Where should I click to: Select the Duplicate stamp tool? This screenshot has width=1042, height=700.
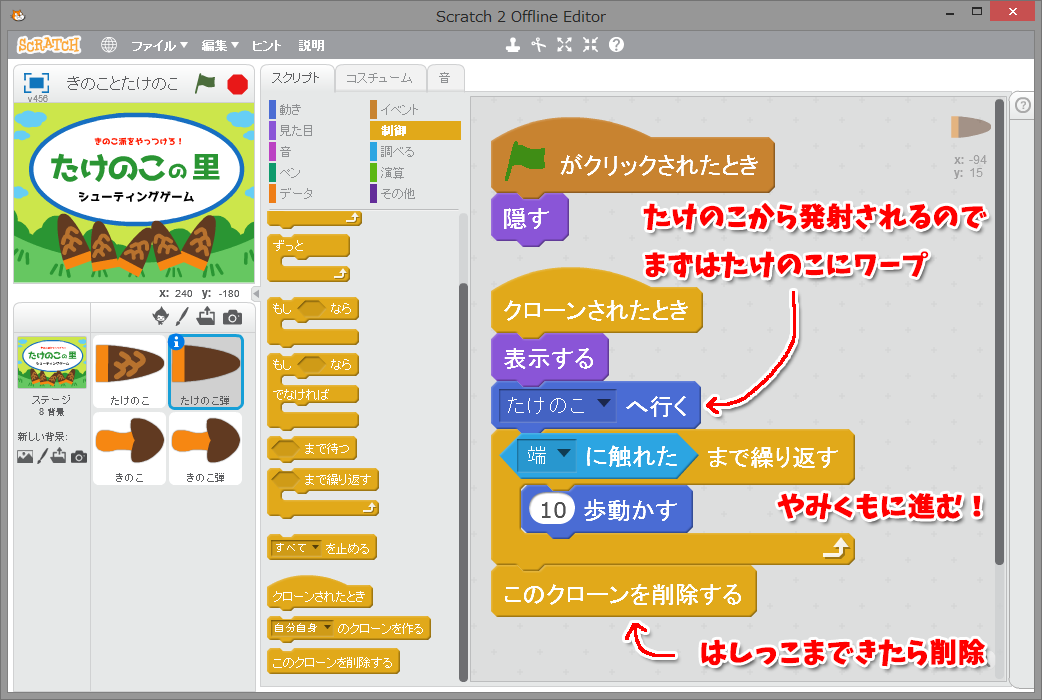(512, 45)
